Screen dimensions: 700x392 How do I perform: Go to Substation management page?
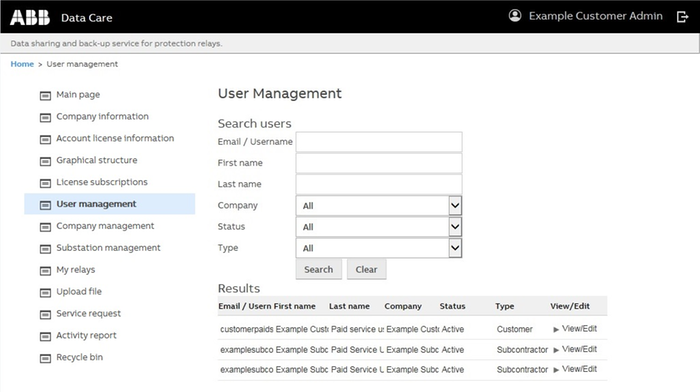tap(108, 248)
